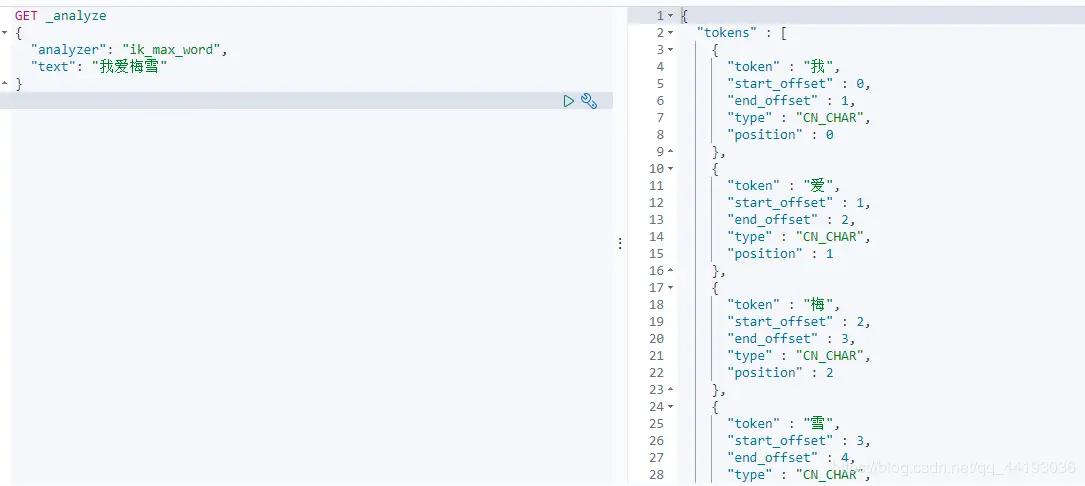This screenshot has width=1085, height=486.
Task: Click "start_offset" : 1 on line 12
Action: click(x=798, y=203)
